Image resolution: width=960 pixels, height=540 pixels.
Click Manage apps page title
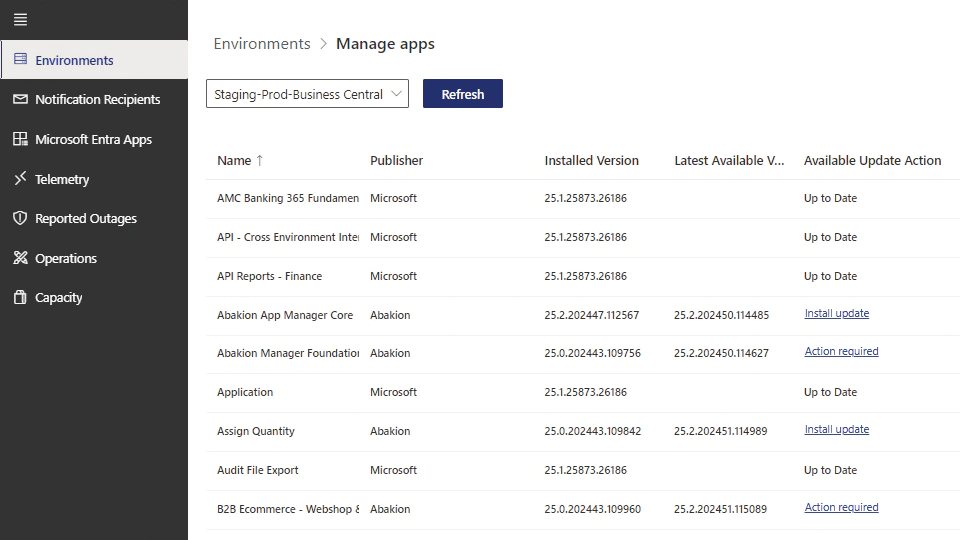tap(385, 44)
